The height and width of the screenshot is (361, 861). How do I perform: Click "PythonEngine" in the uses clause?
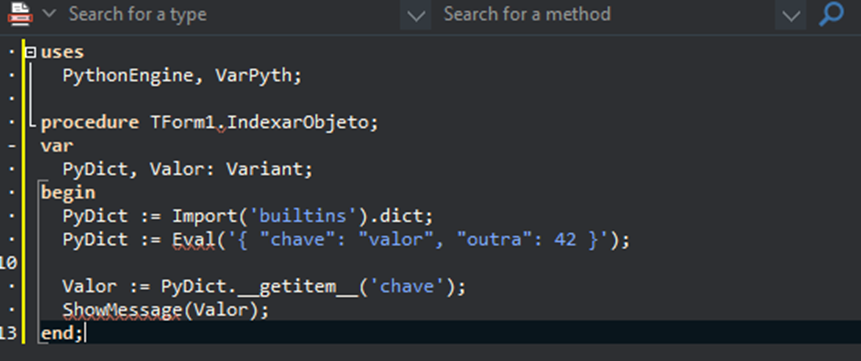(x=128, y=75)
